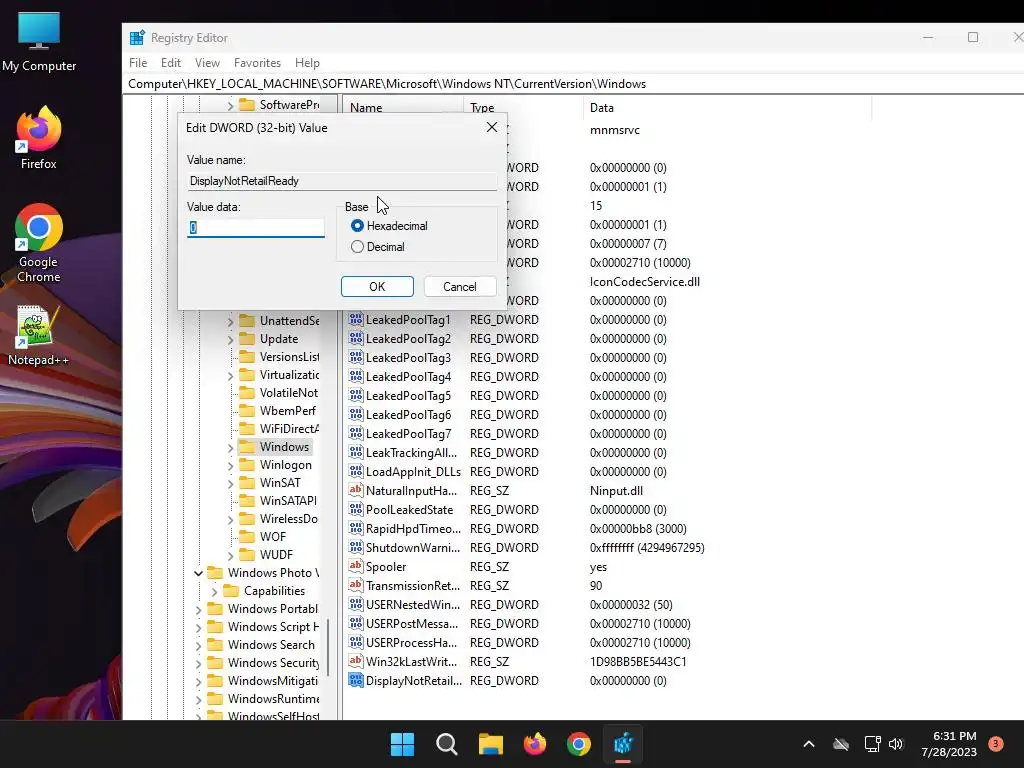Open the Windows Start menu
1024x768 pixels.
point(402,744)
